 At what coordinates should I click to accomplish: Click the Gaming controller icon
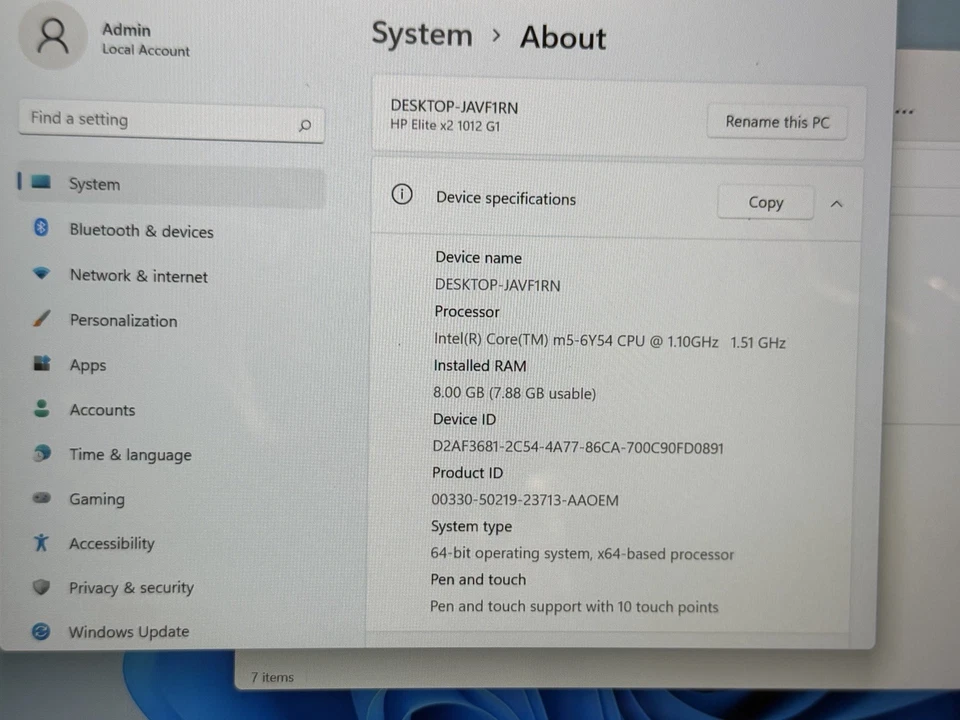point(41,498)
